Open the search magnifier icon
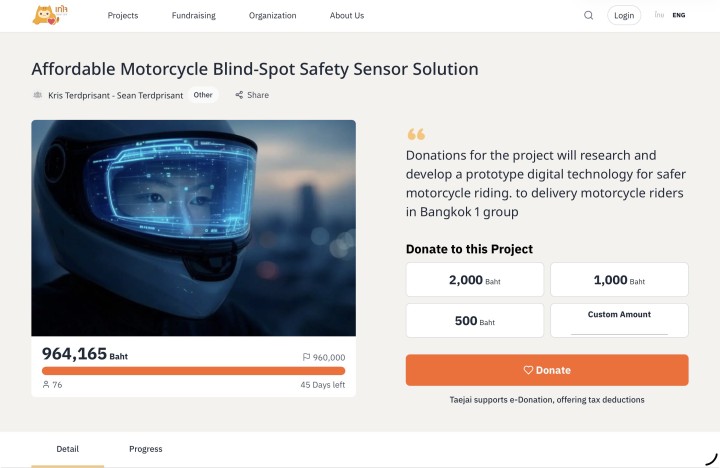This screenshot has height=468, width=720. coord(588,15)
